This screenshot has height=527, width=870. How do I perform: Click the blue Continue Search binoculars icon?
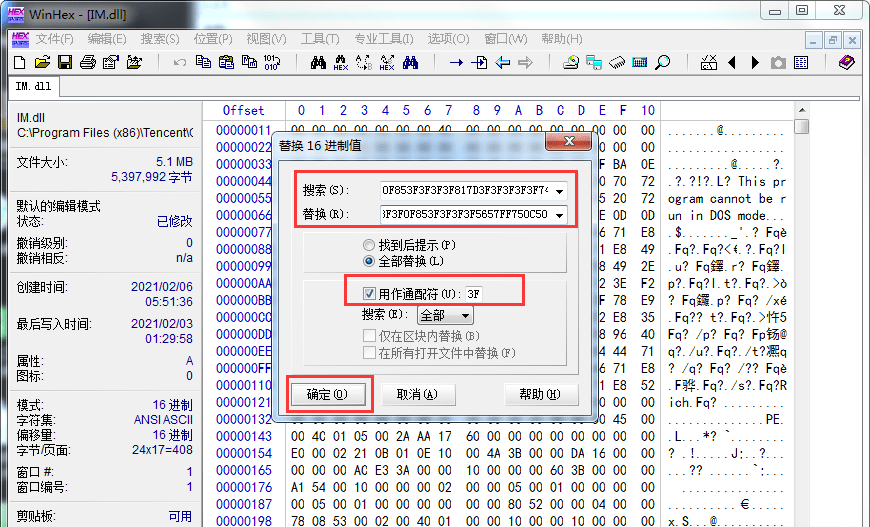click(x=410, y=62)
